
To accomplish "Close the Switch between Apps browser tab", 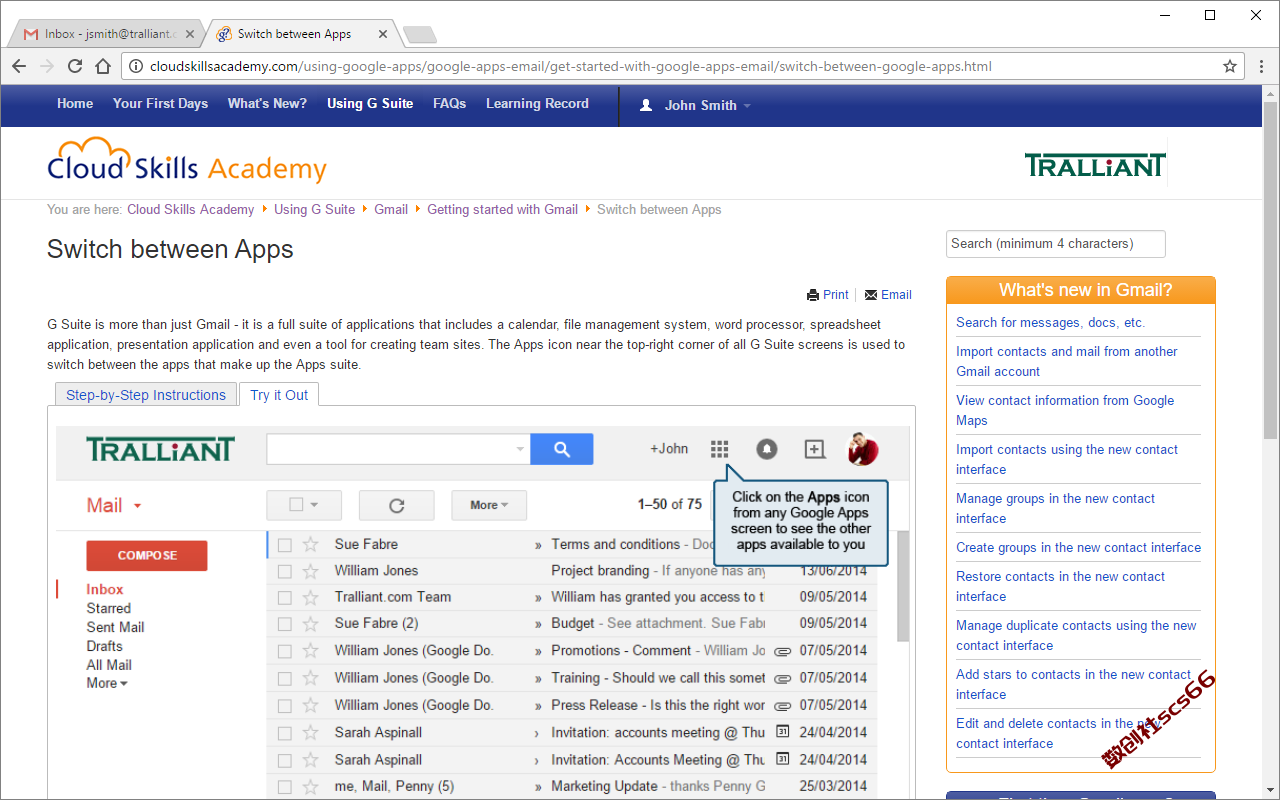I will 383,34.
